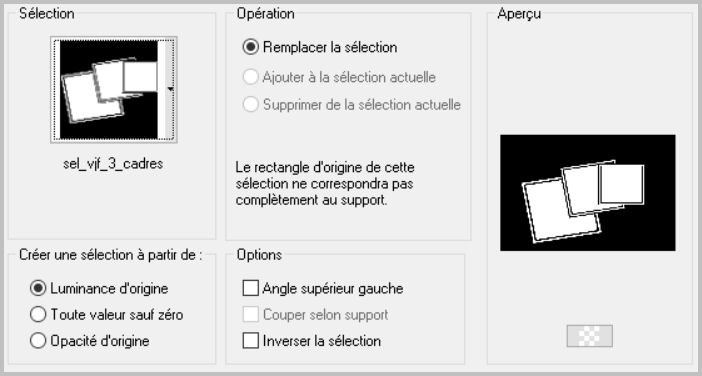This screenshot has height=376, width=702.
Task: Click the Aperçu group title
Action: click(x=519, y=14)
